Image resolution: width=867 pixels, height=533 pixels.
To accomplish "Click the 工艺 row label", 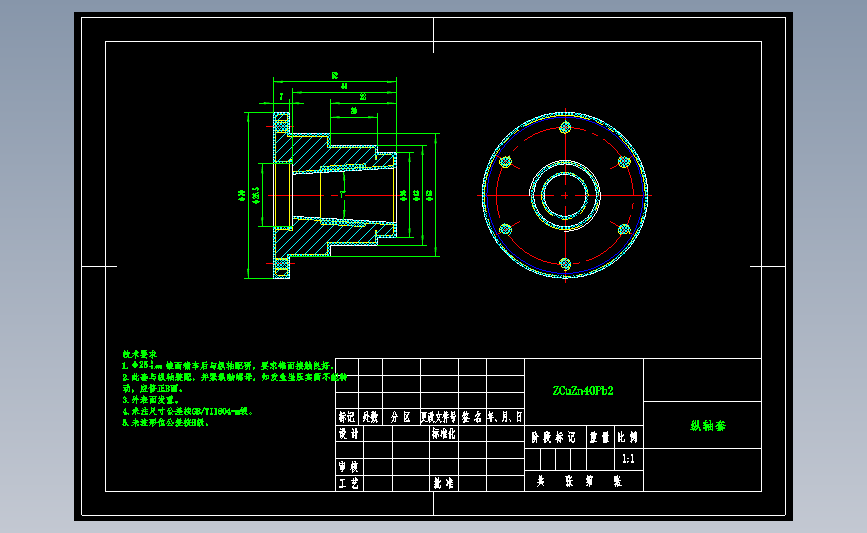I will pos(349,483).
